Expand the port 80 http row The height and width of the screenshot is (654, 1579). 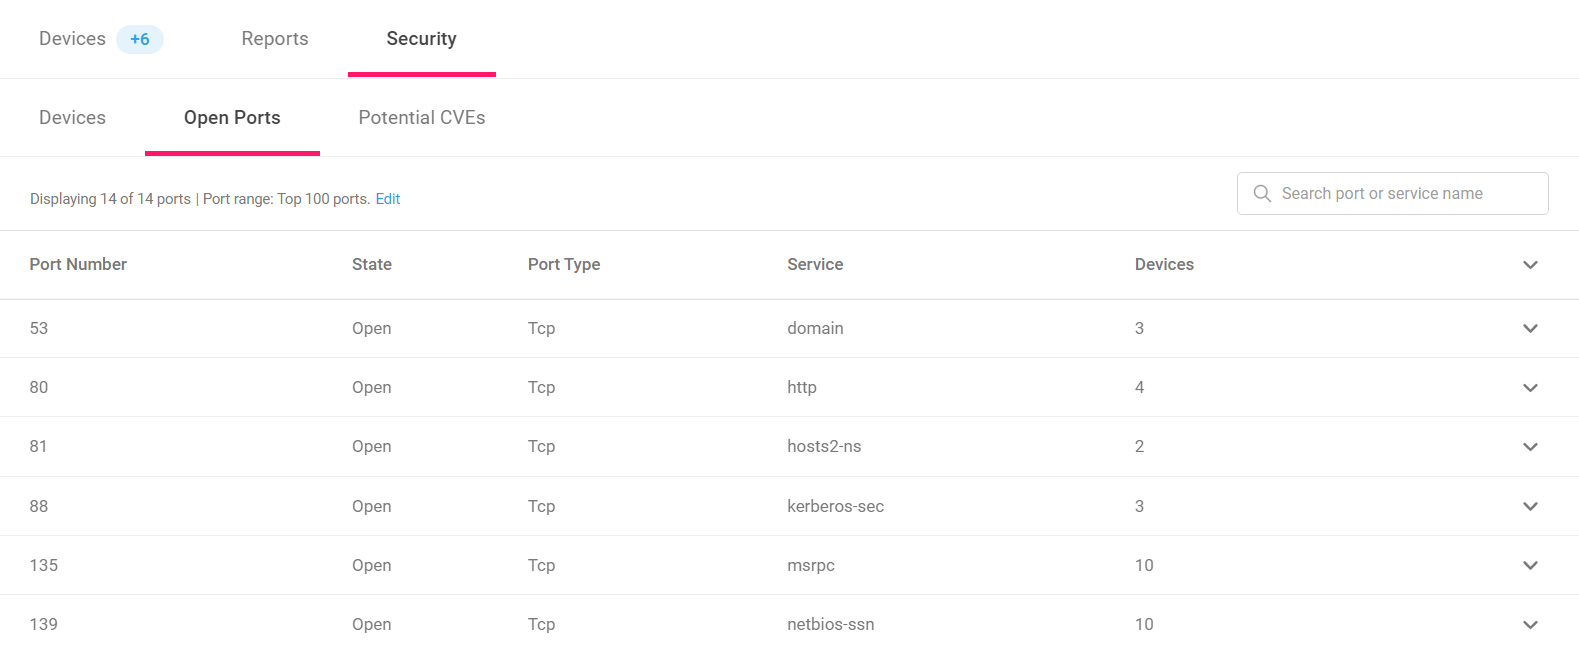(1530, 387)
